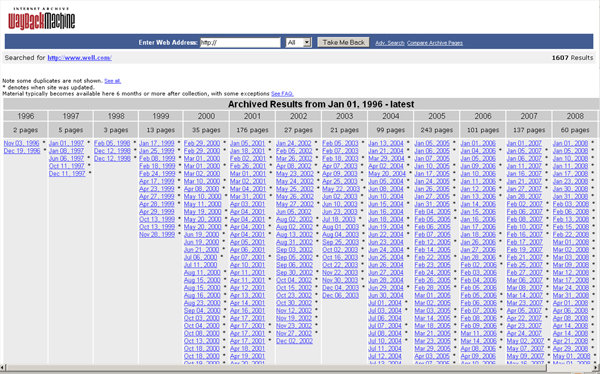The image size is (600, 374).
Task: Open the Feb 05, 2003 snapshot
Action: tap(340, 143)
